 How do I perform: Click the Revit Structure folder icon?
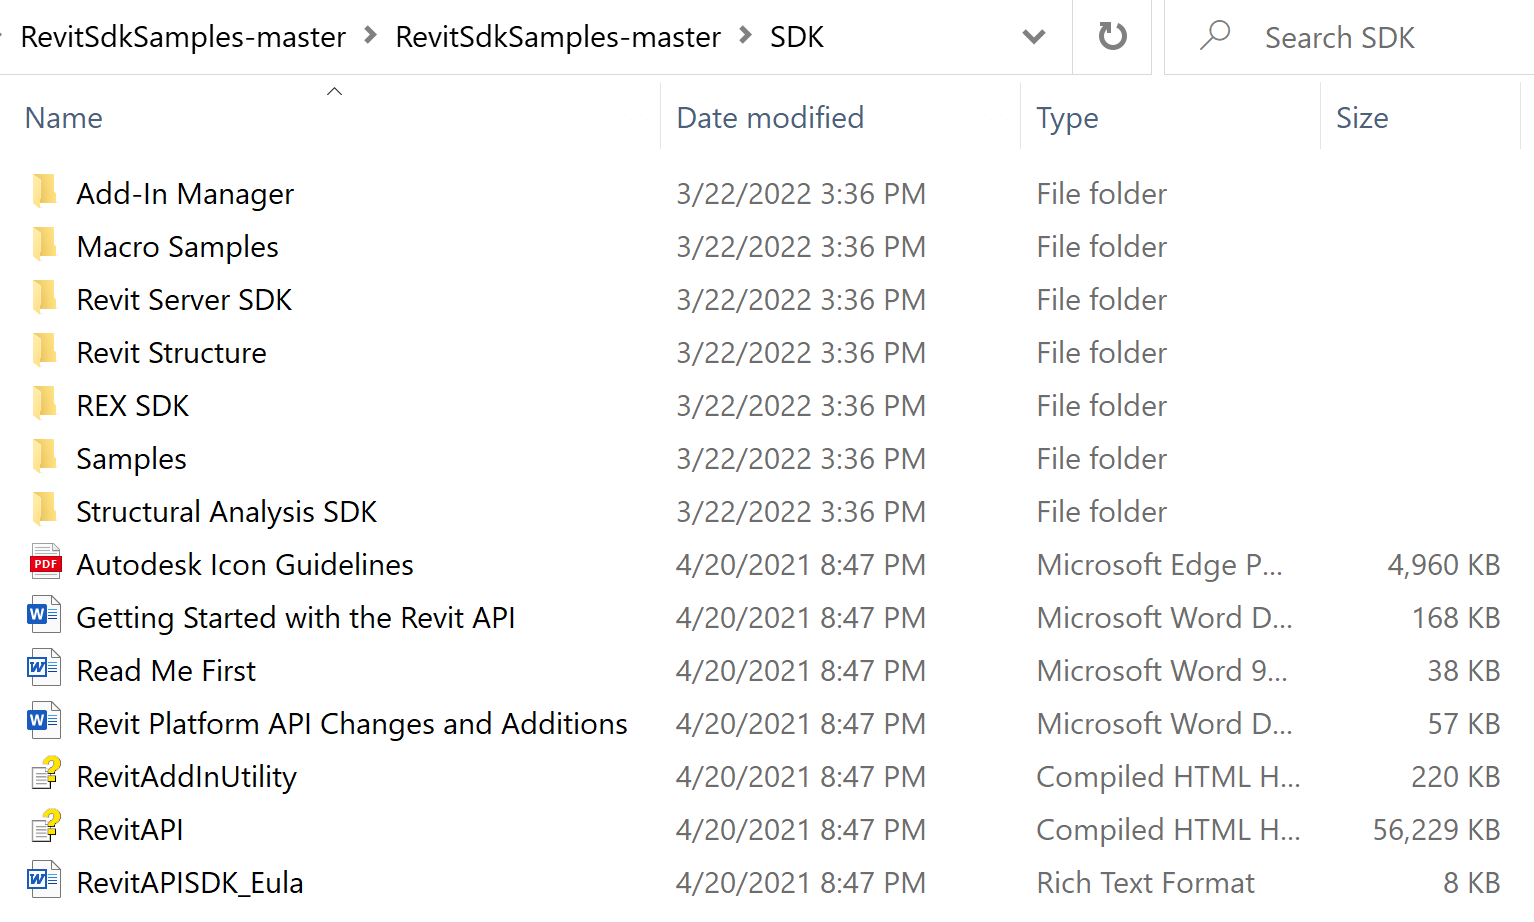[45, 349]
